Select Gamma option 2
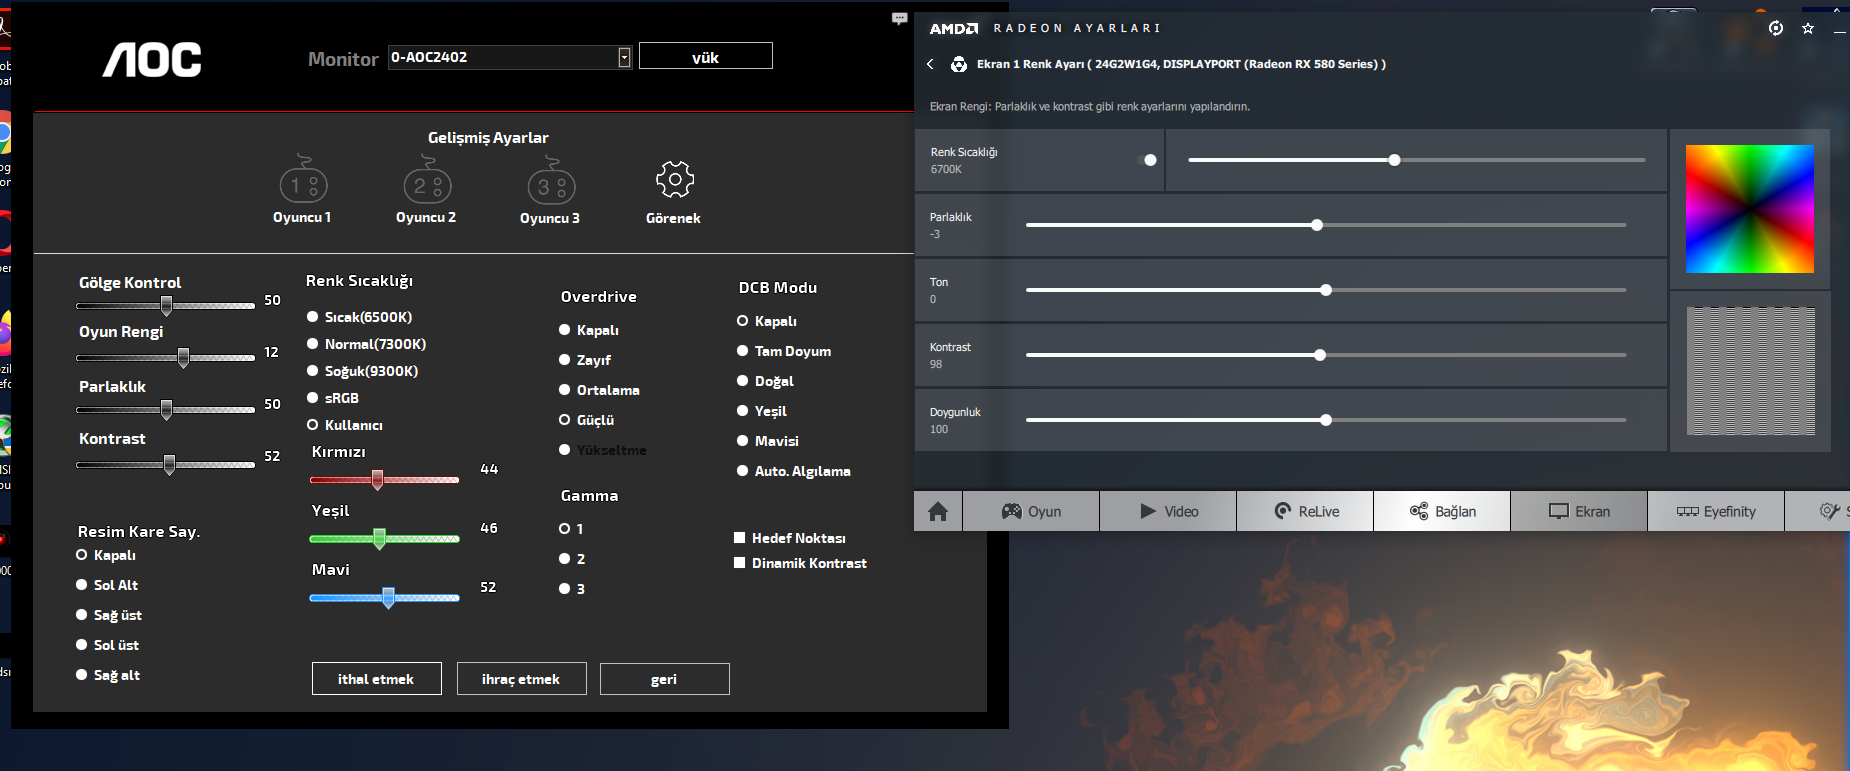Image resolution: width=1850 pixels, height=771 pixels. pos(565,559)
